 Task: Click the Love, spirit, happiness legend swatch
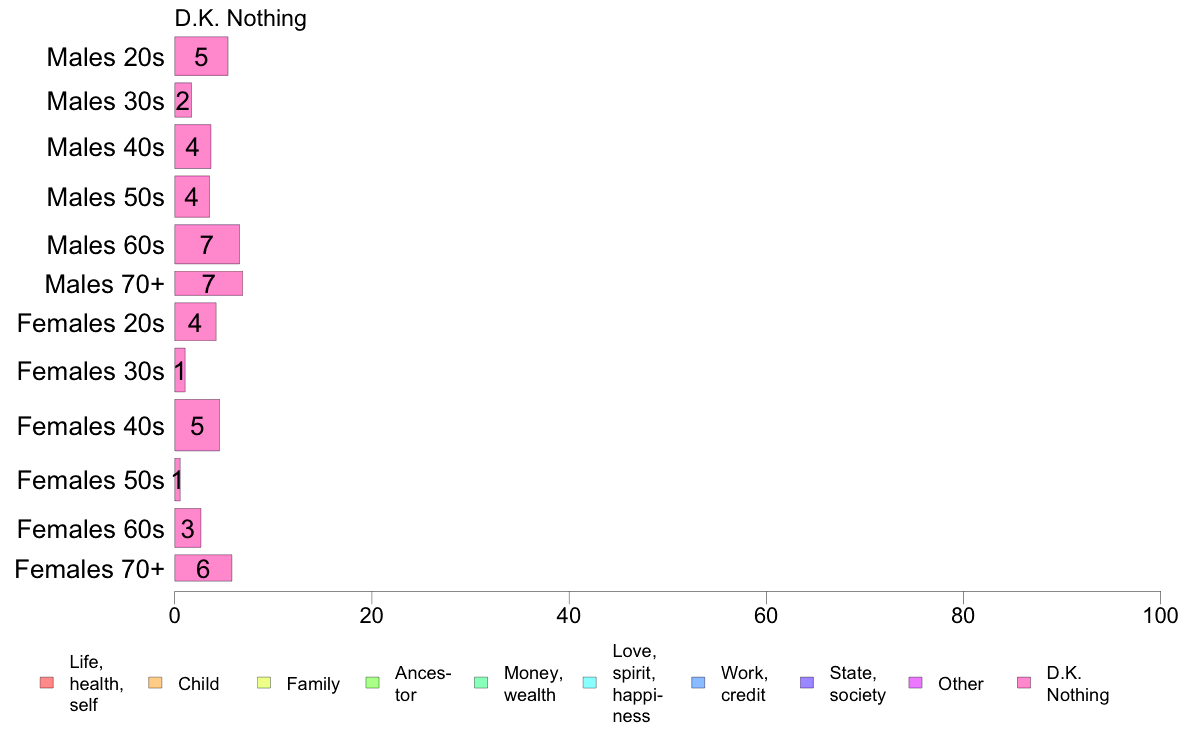pyautogui.click(x=589, y=683)
